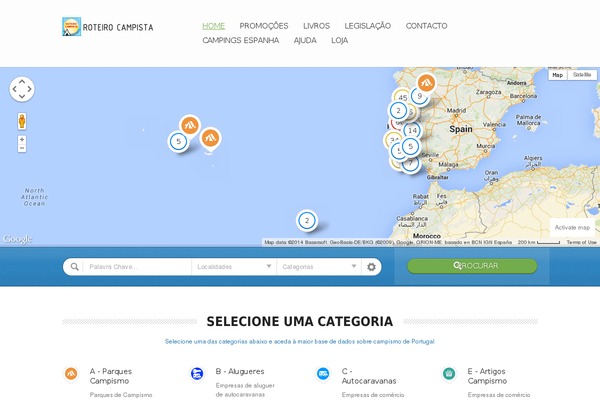The width and height of the screenshot is (600, 400).
Task: Click the orange tent marker in northern Spain
Action: coord(426,83)
